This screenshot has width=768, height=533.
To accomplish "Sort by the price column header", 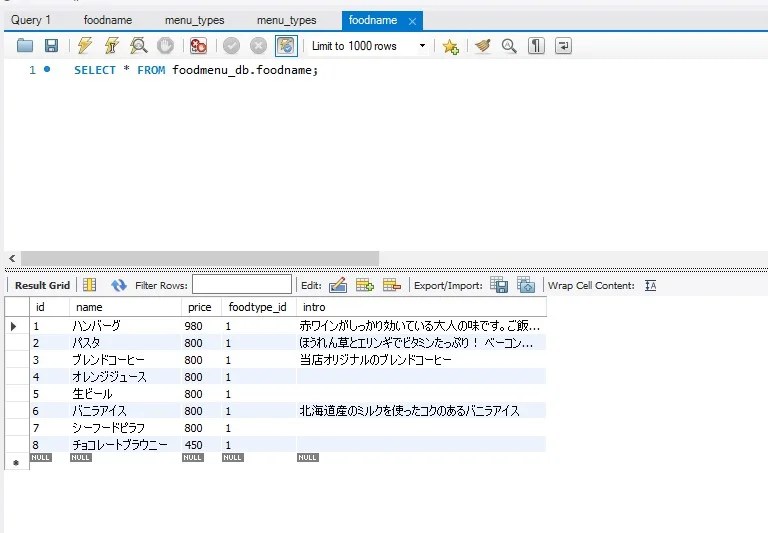I will tap(201, 307).
